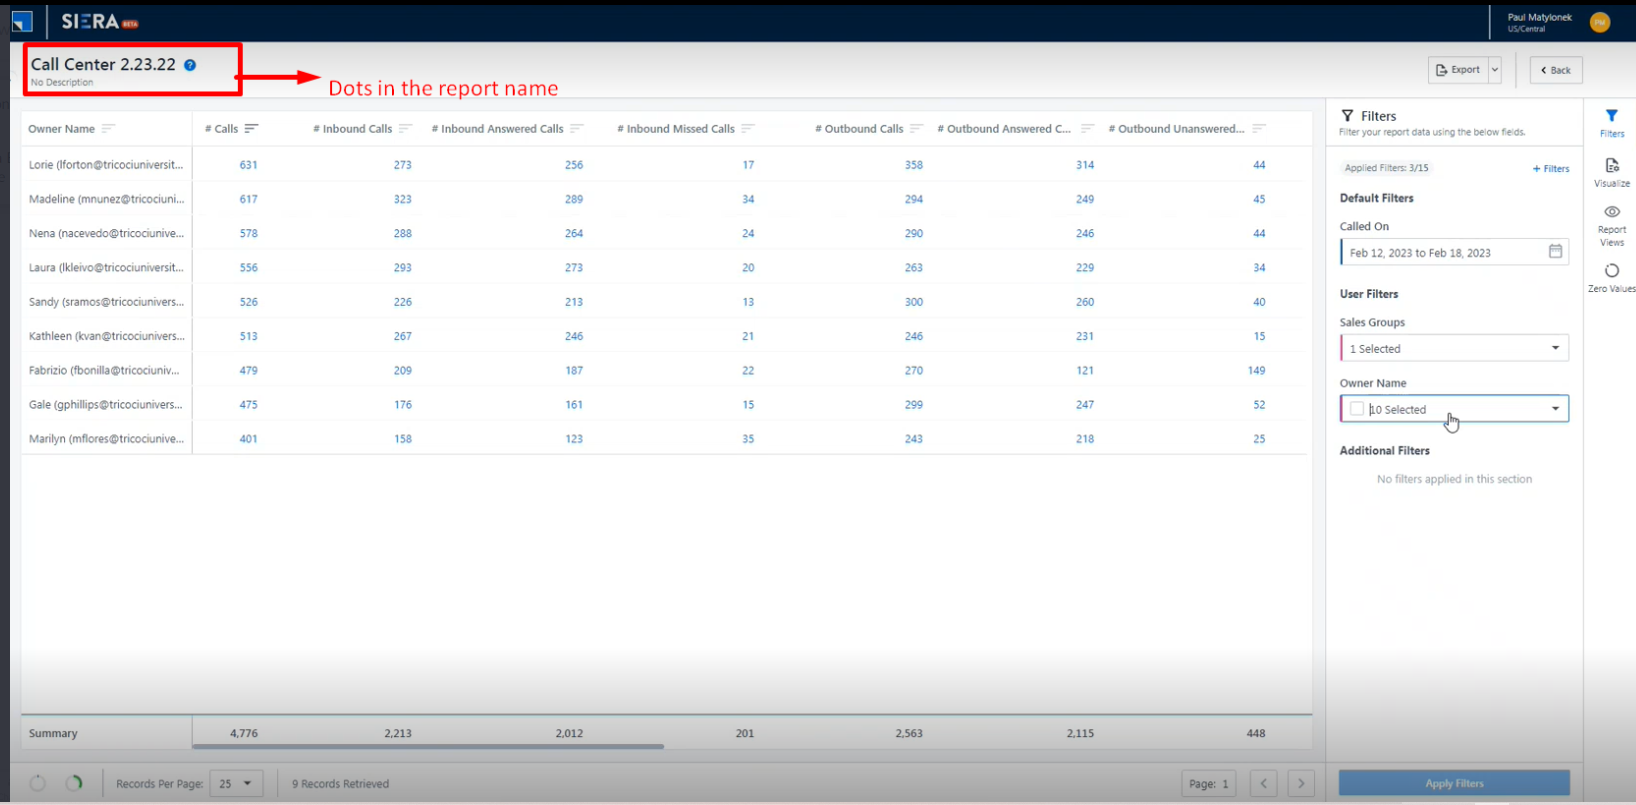This screenshot has height=805, width=1636.
Task: Select the owner row starting with Laura
Action: (x=106, y=268)
